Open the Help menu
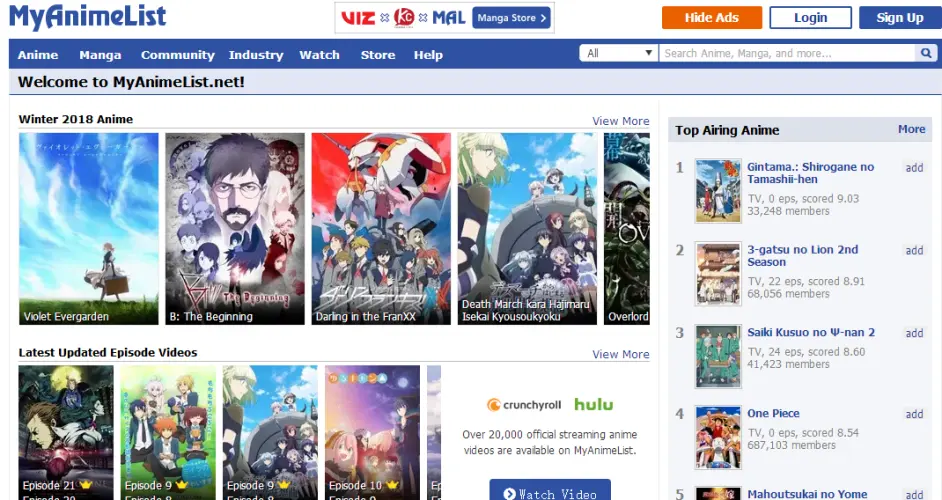Screen dimensions: 942x500 [x=428, y=55]
